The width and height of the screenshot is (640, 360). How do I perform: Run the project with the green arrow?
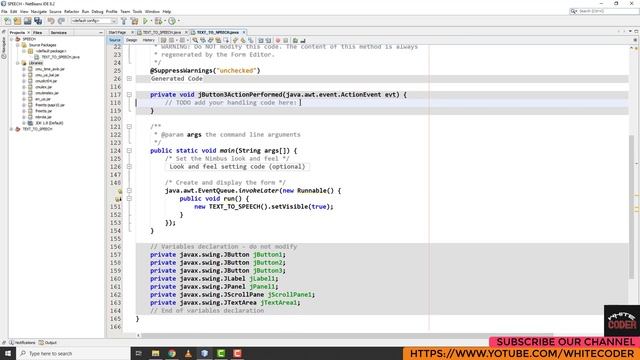[x=145, y=21]
